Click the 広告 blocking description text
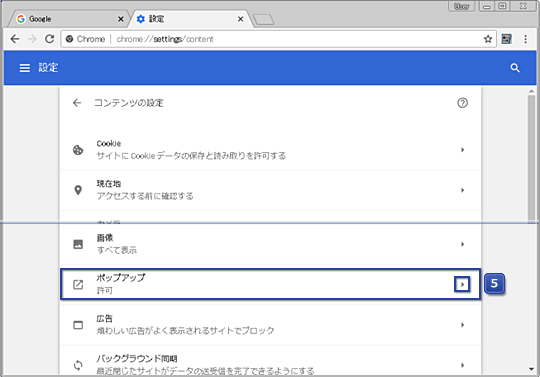The height and width of the screenshot is (377, 540). (185, 331)
